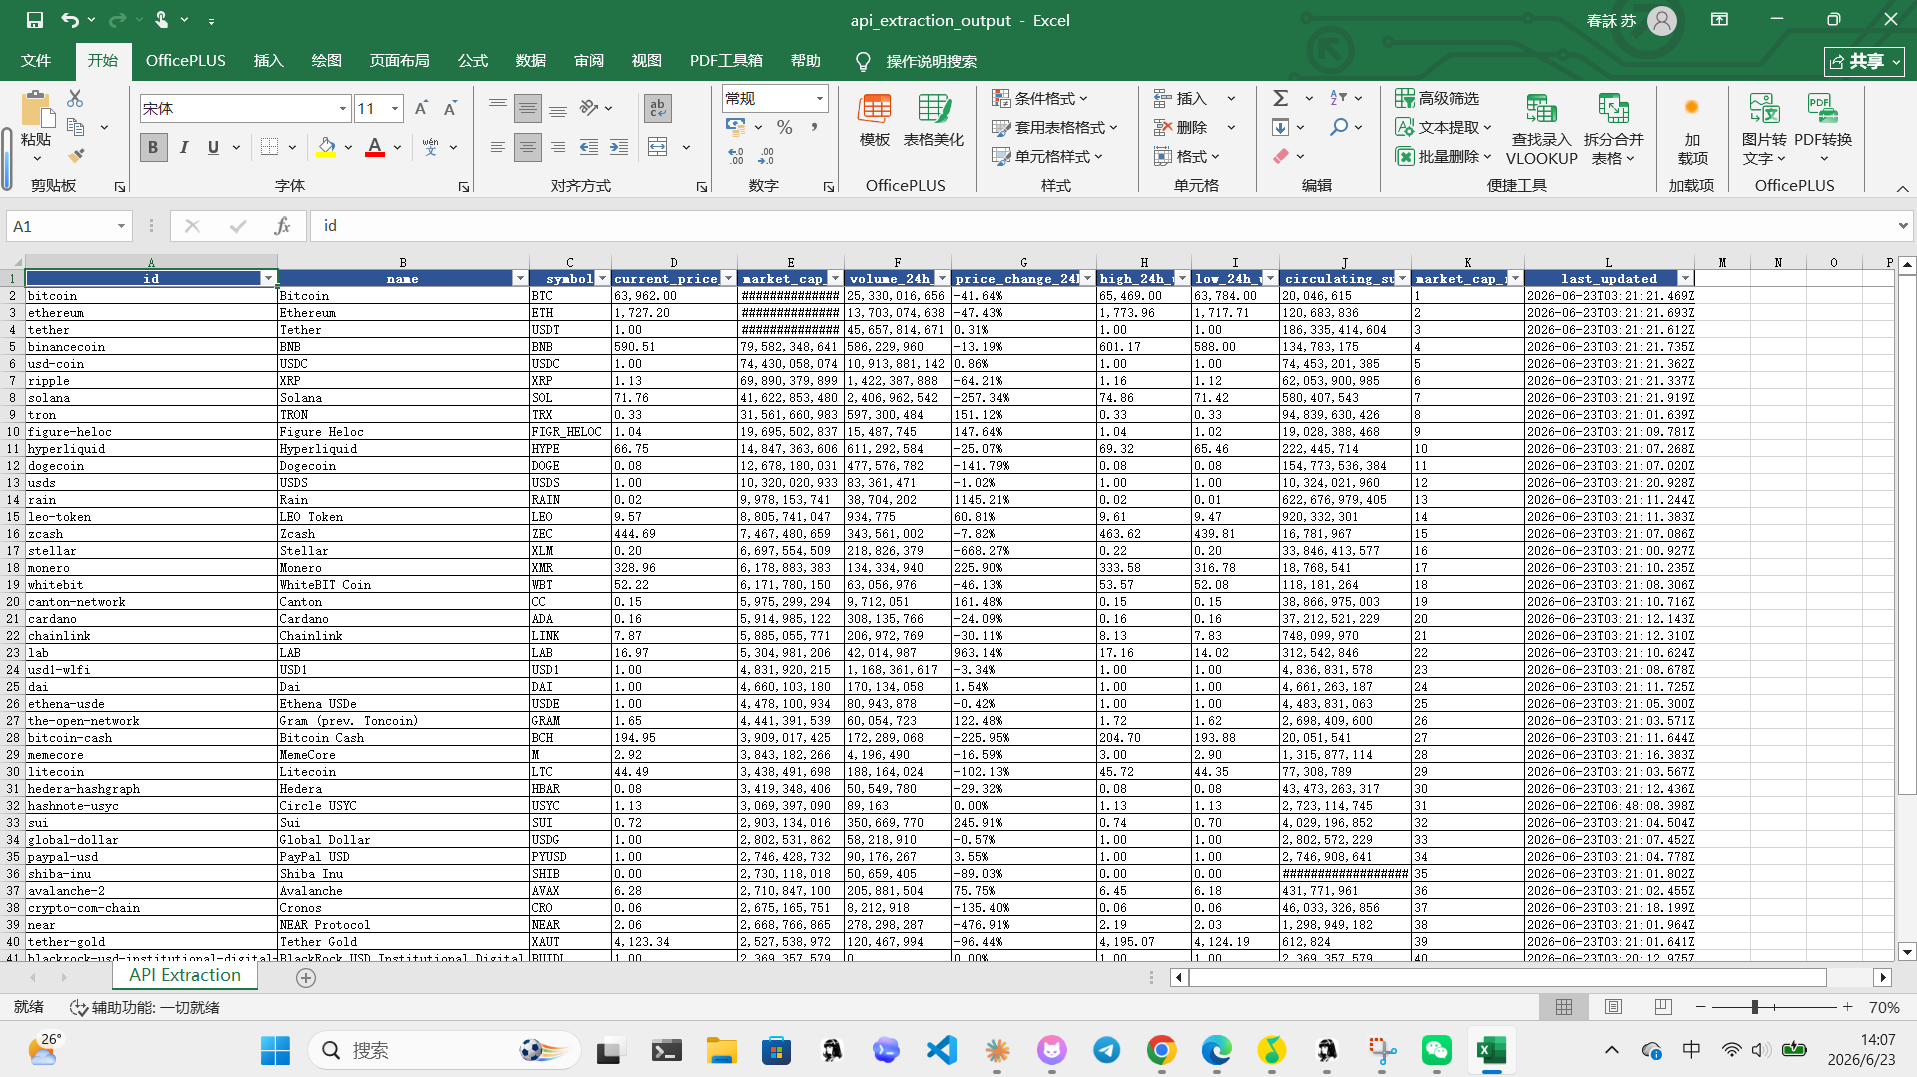
Task: Open filter dropdown for last_updated column
Action: pos(1686,278)
